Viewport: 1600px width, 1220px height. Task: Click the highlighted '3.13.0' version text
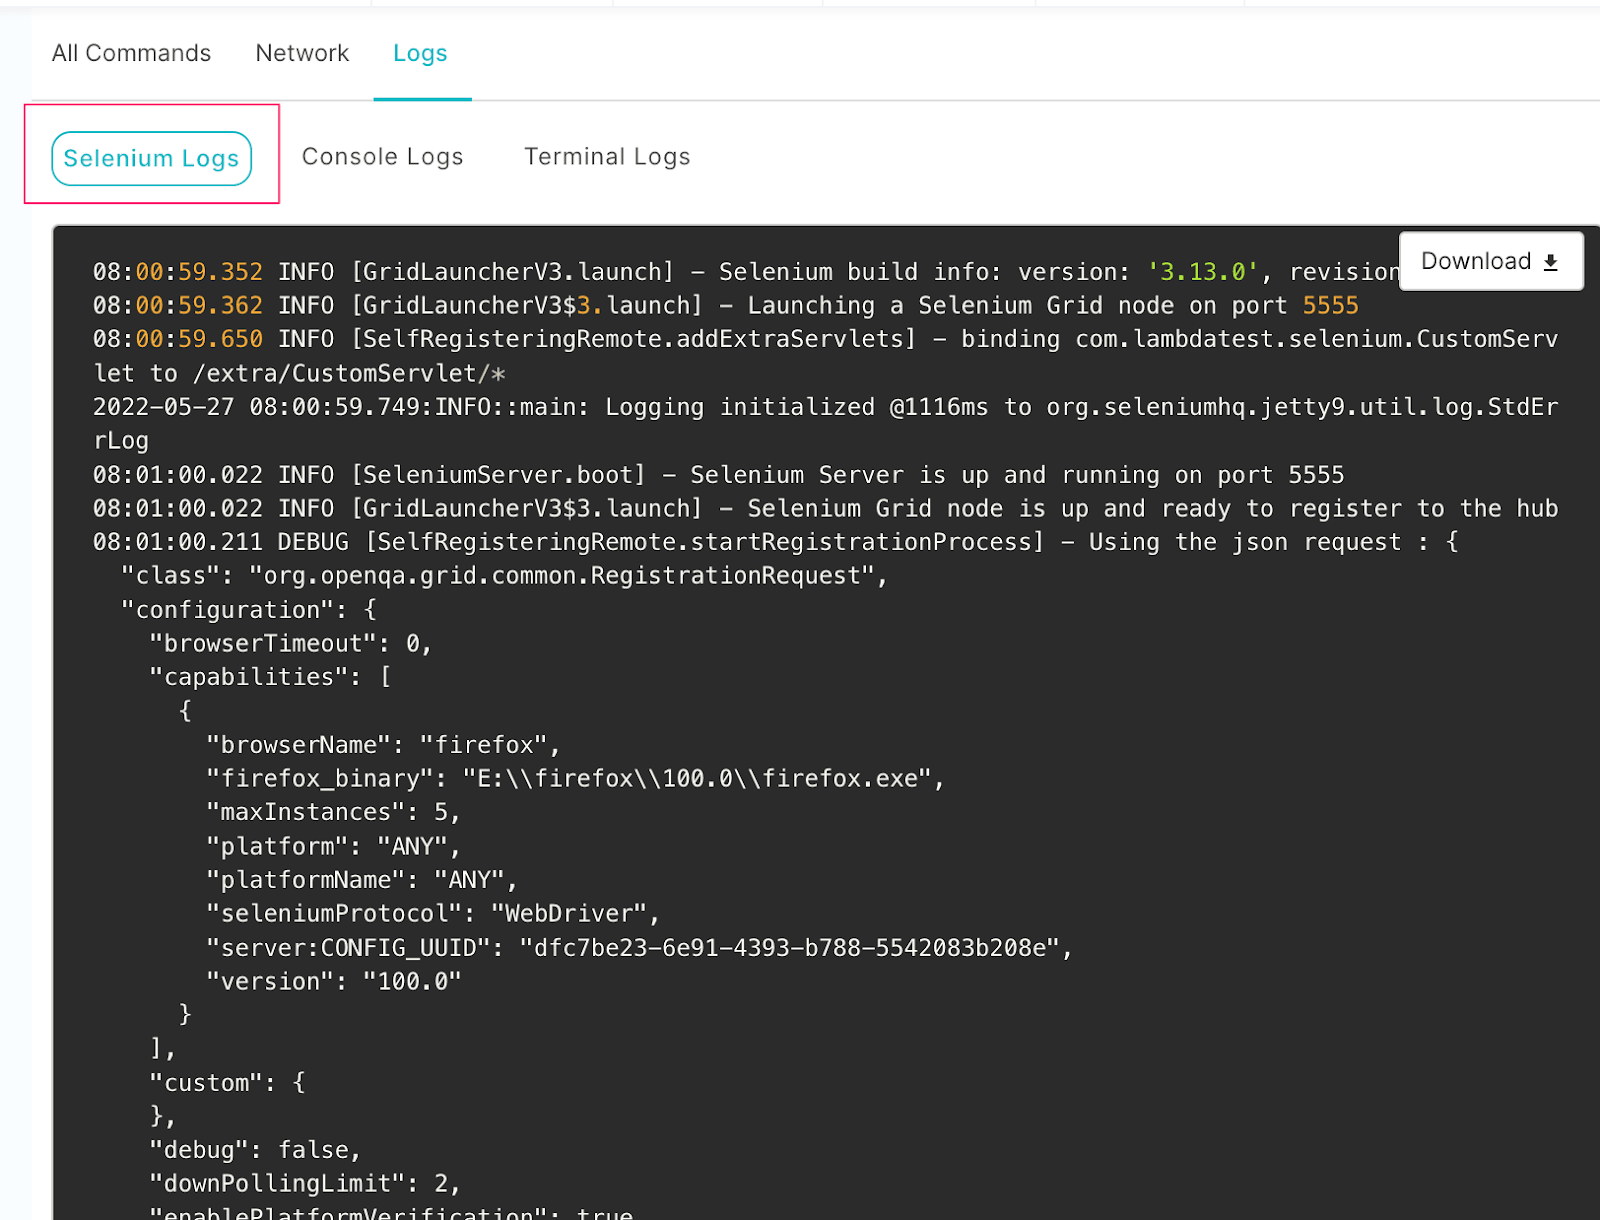pyautogui.click(x=1202, y=272)
